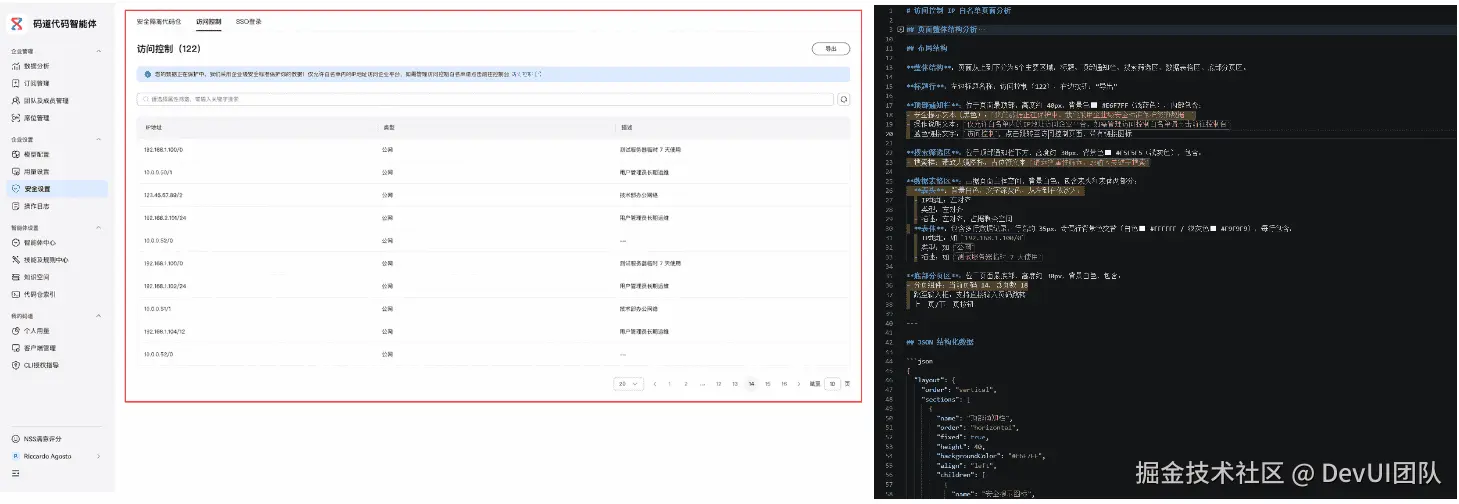Switch to the SSO登录 tab
Screen dimensions: 1459x504
tap(247, 20)
